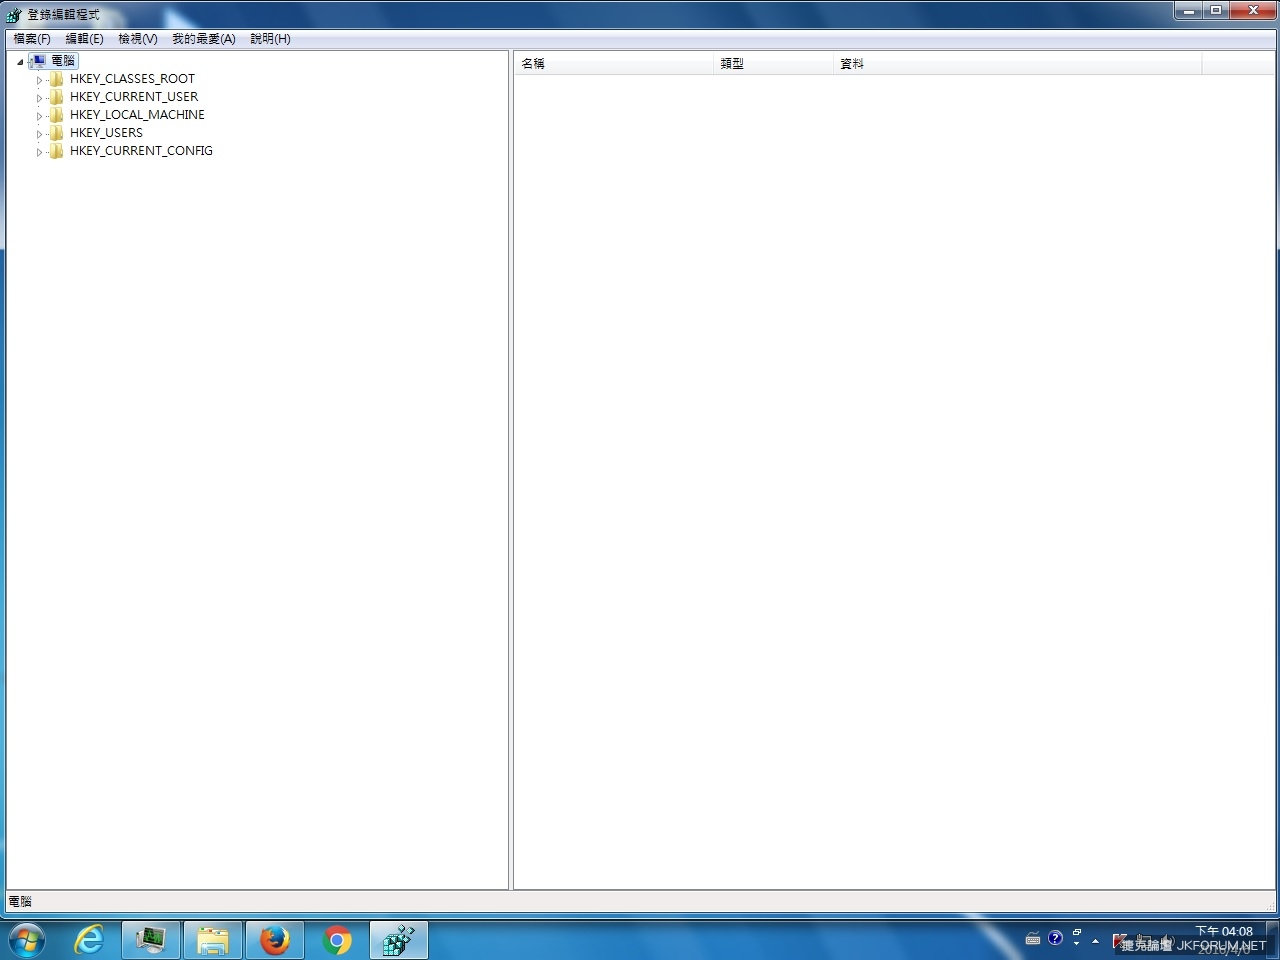Open Google Chrome from the taskbar
1280x960 pixels.
(x=337, y=940)
